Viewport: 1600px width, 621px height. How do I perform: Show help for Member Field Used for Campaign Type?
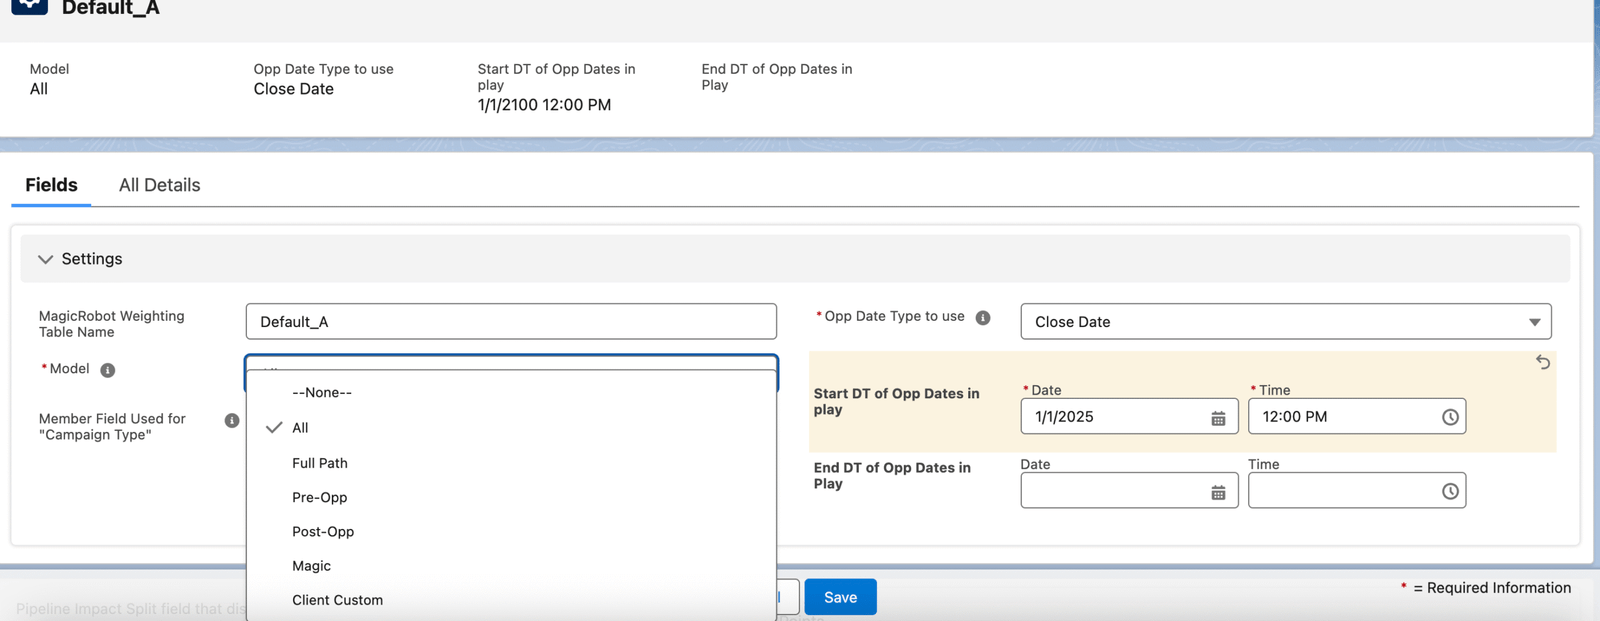(232, 421)
